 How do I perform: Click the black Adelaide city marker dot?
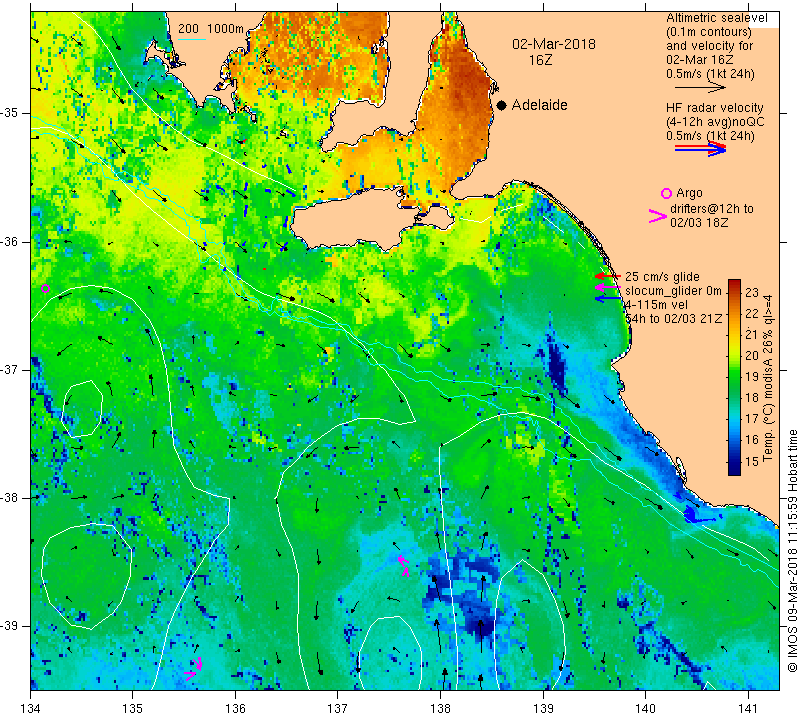(x=502, y=105)
